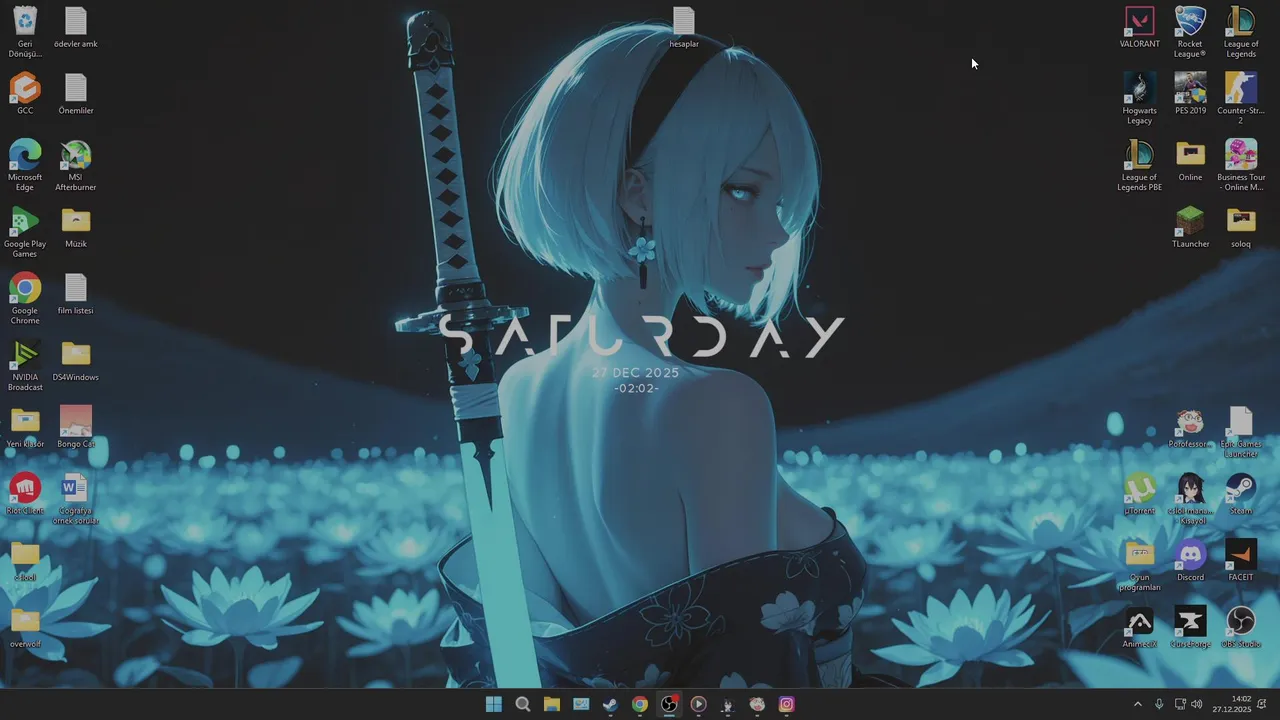Open the media player taskbar icon

click(698, 704)
